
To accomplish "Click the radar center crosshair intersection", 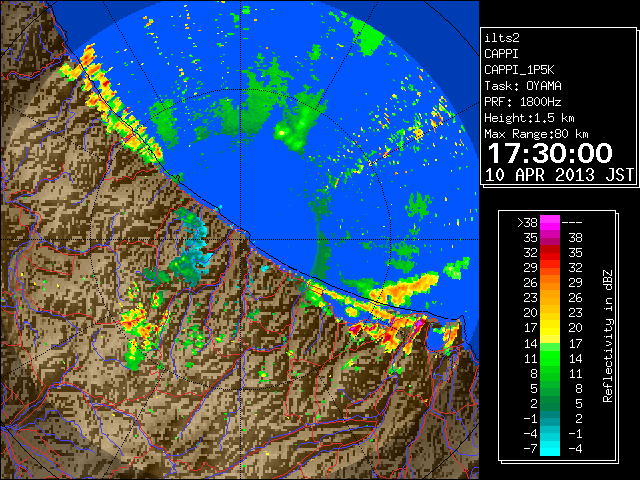I will [241, 240].
